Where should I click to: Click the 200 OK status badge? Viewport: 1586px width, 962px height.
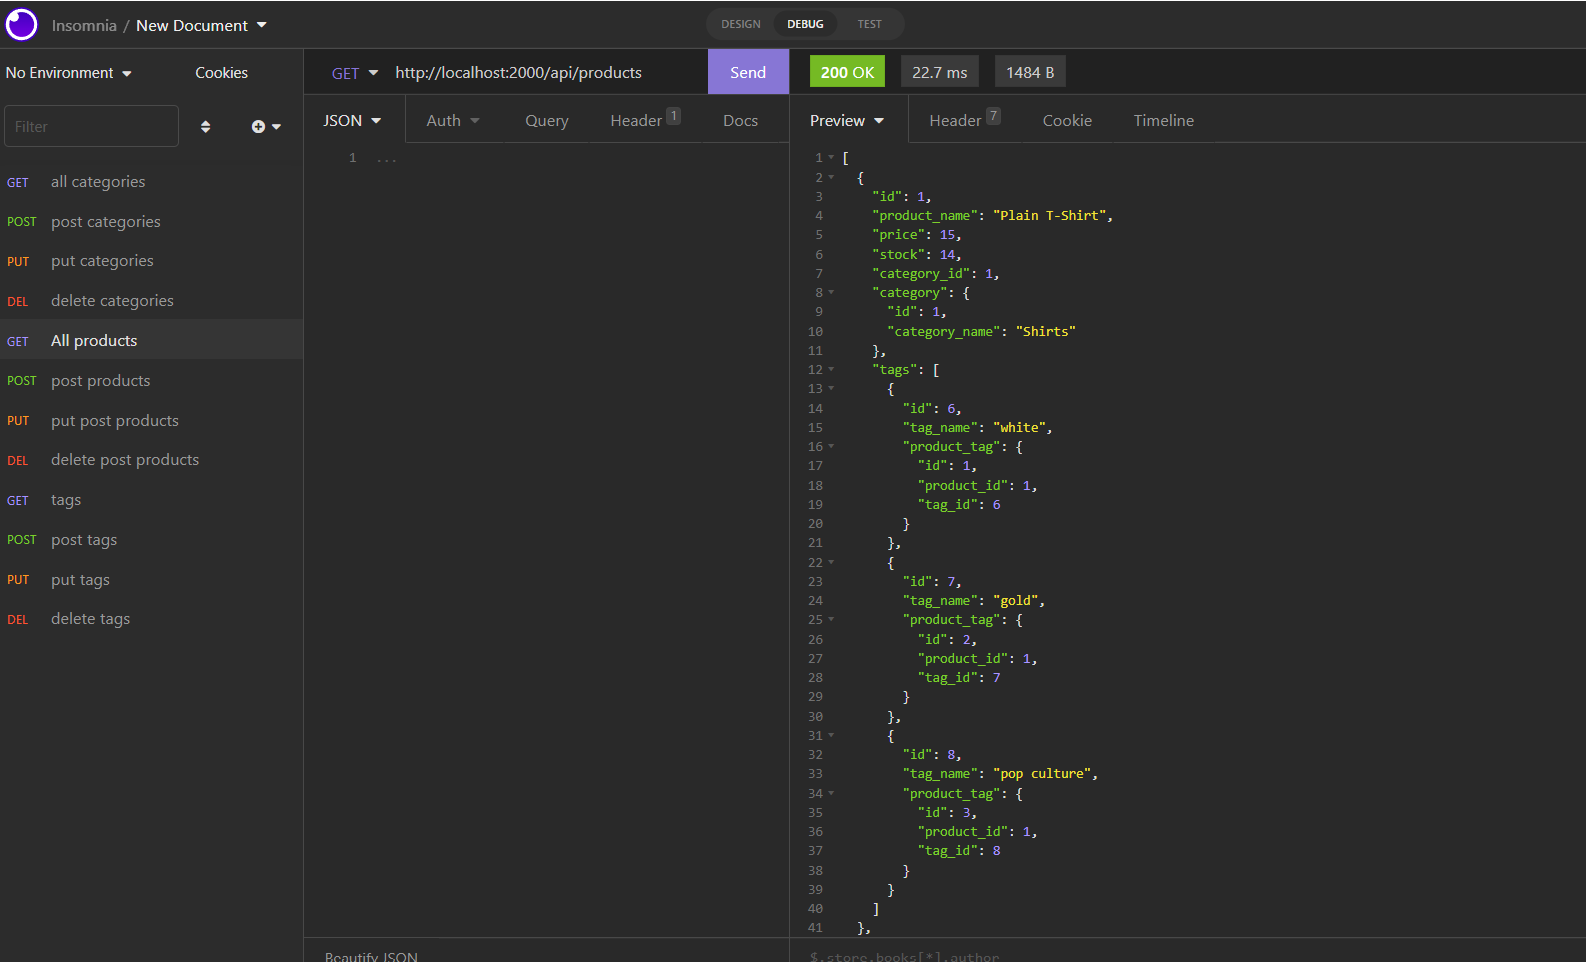tap(847, 72)
